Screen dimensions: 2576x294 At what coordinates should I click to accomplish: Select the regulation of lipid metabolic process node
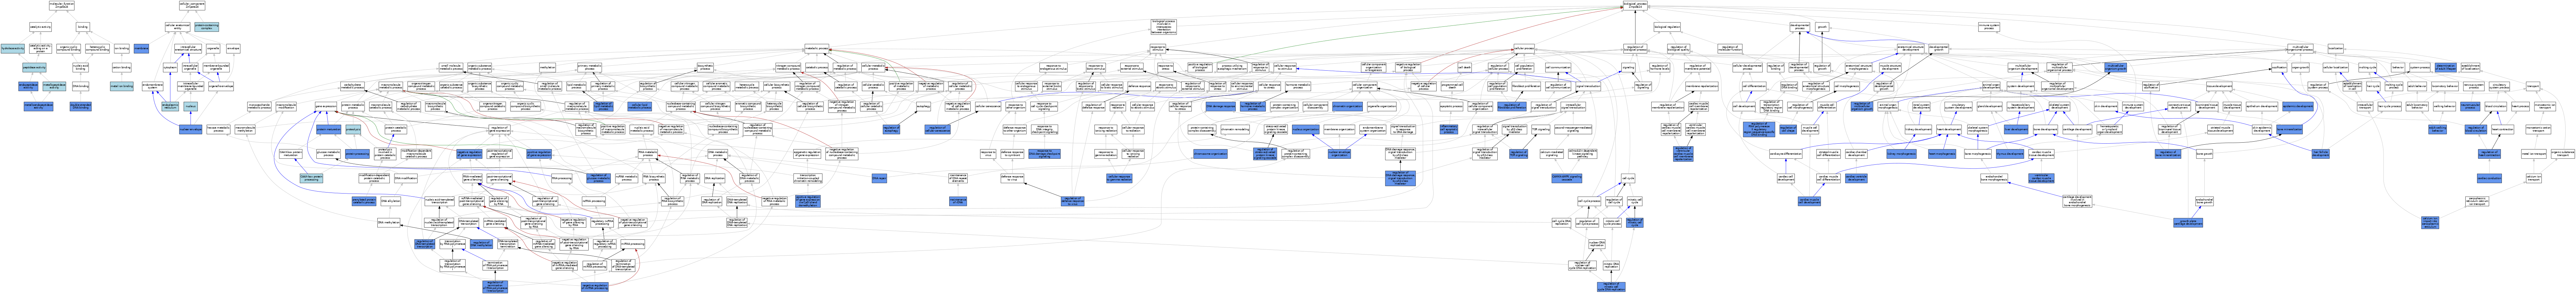point(603,106)
